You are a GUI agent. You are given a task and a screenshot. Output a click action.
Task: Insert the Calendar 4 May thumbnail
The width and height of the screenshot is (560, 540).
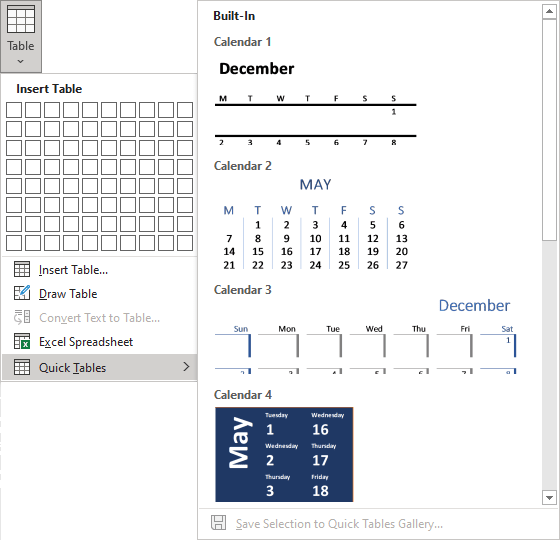284,454
